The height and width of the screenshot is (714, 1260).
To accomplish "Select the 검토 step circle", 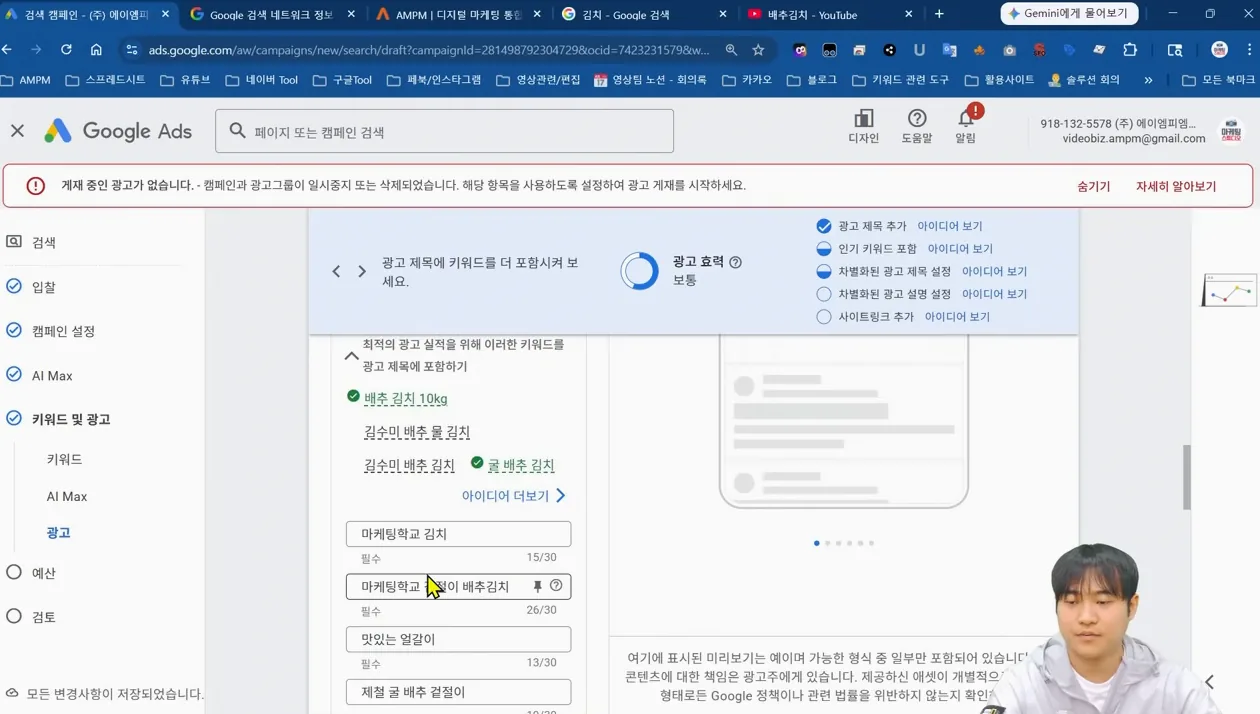I will click(14, 616).
